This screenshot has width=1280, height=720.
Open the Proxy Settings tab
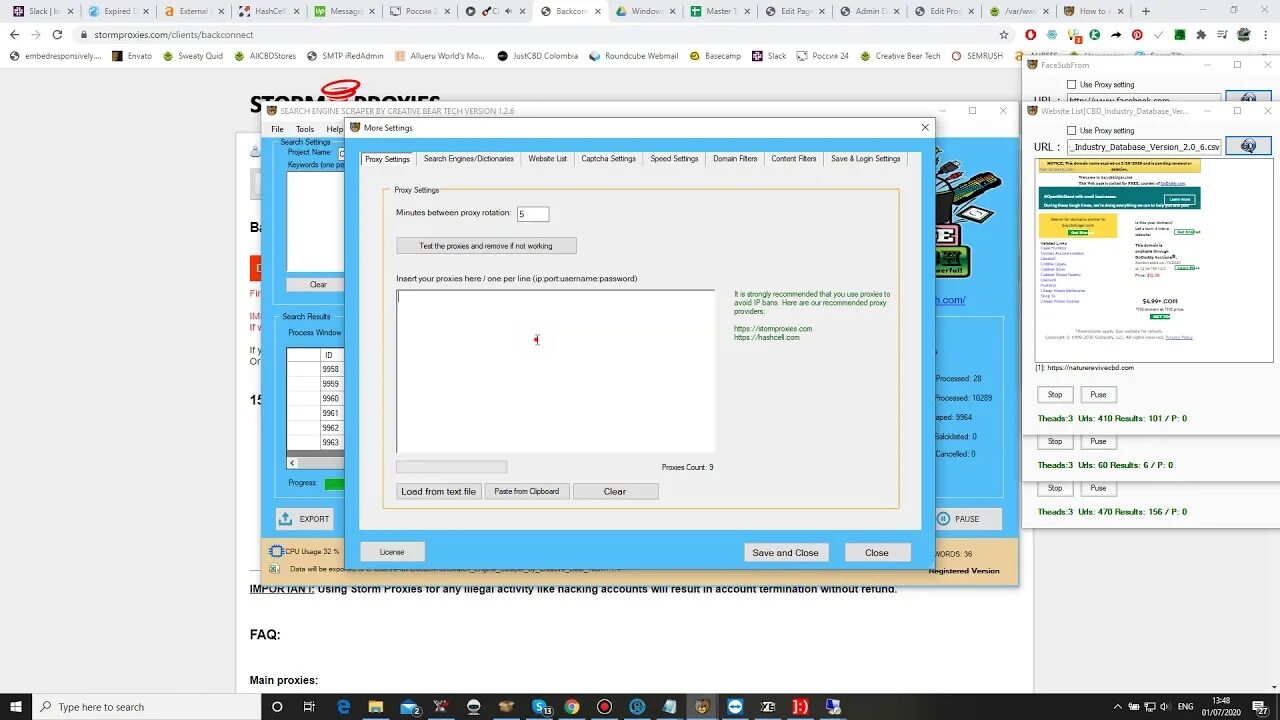point(387,159)
